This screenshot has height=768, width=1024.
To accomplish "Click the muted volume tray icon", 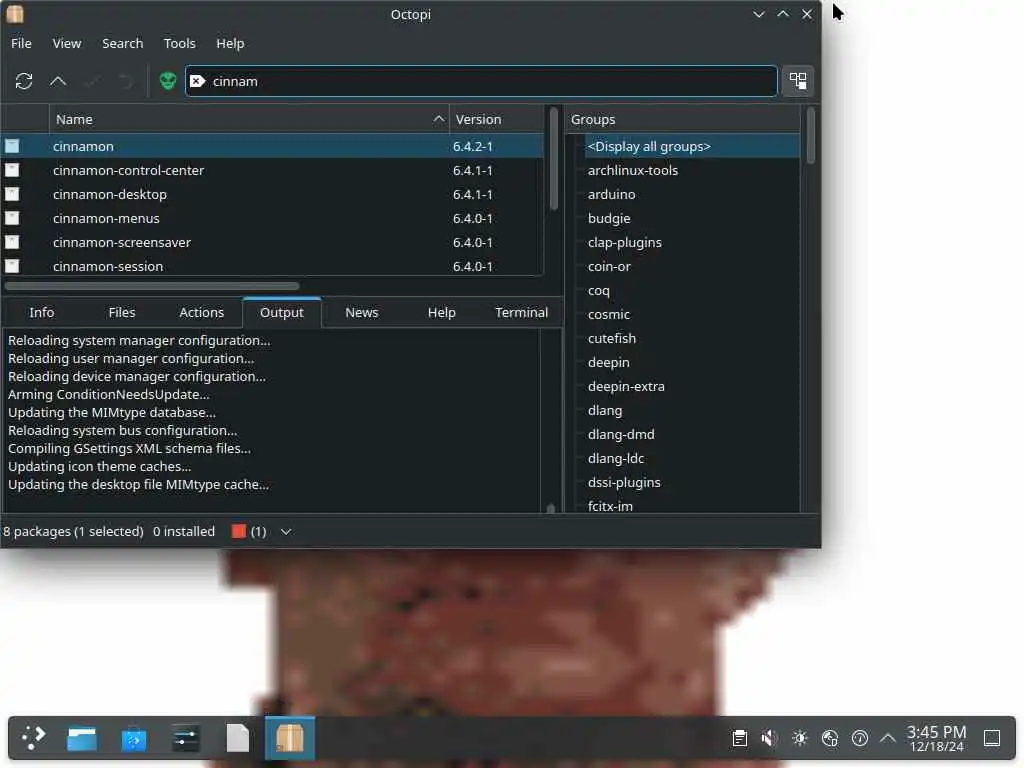I will [769, 738].
